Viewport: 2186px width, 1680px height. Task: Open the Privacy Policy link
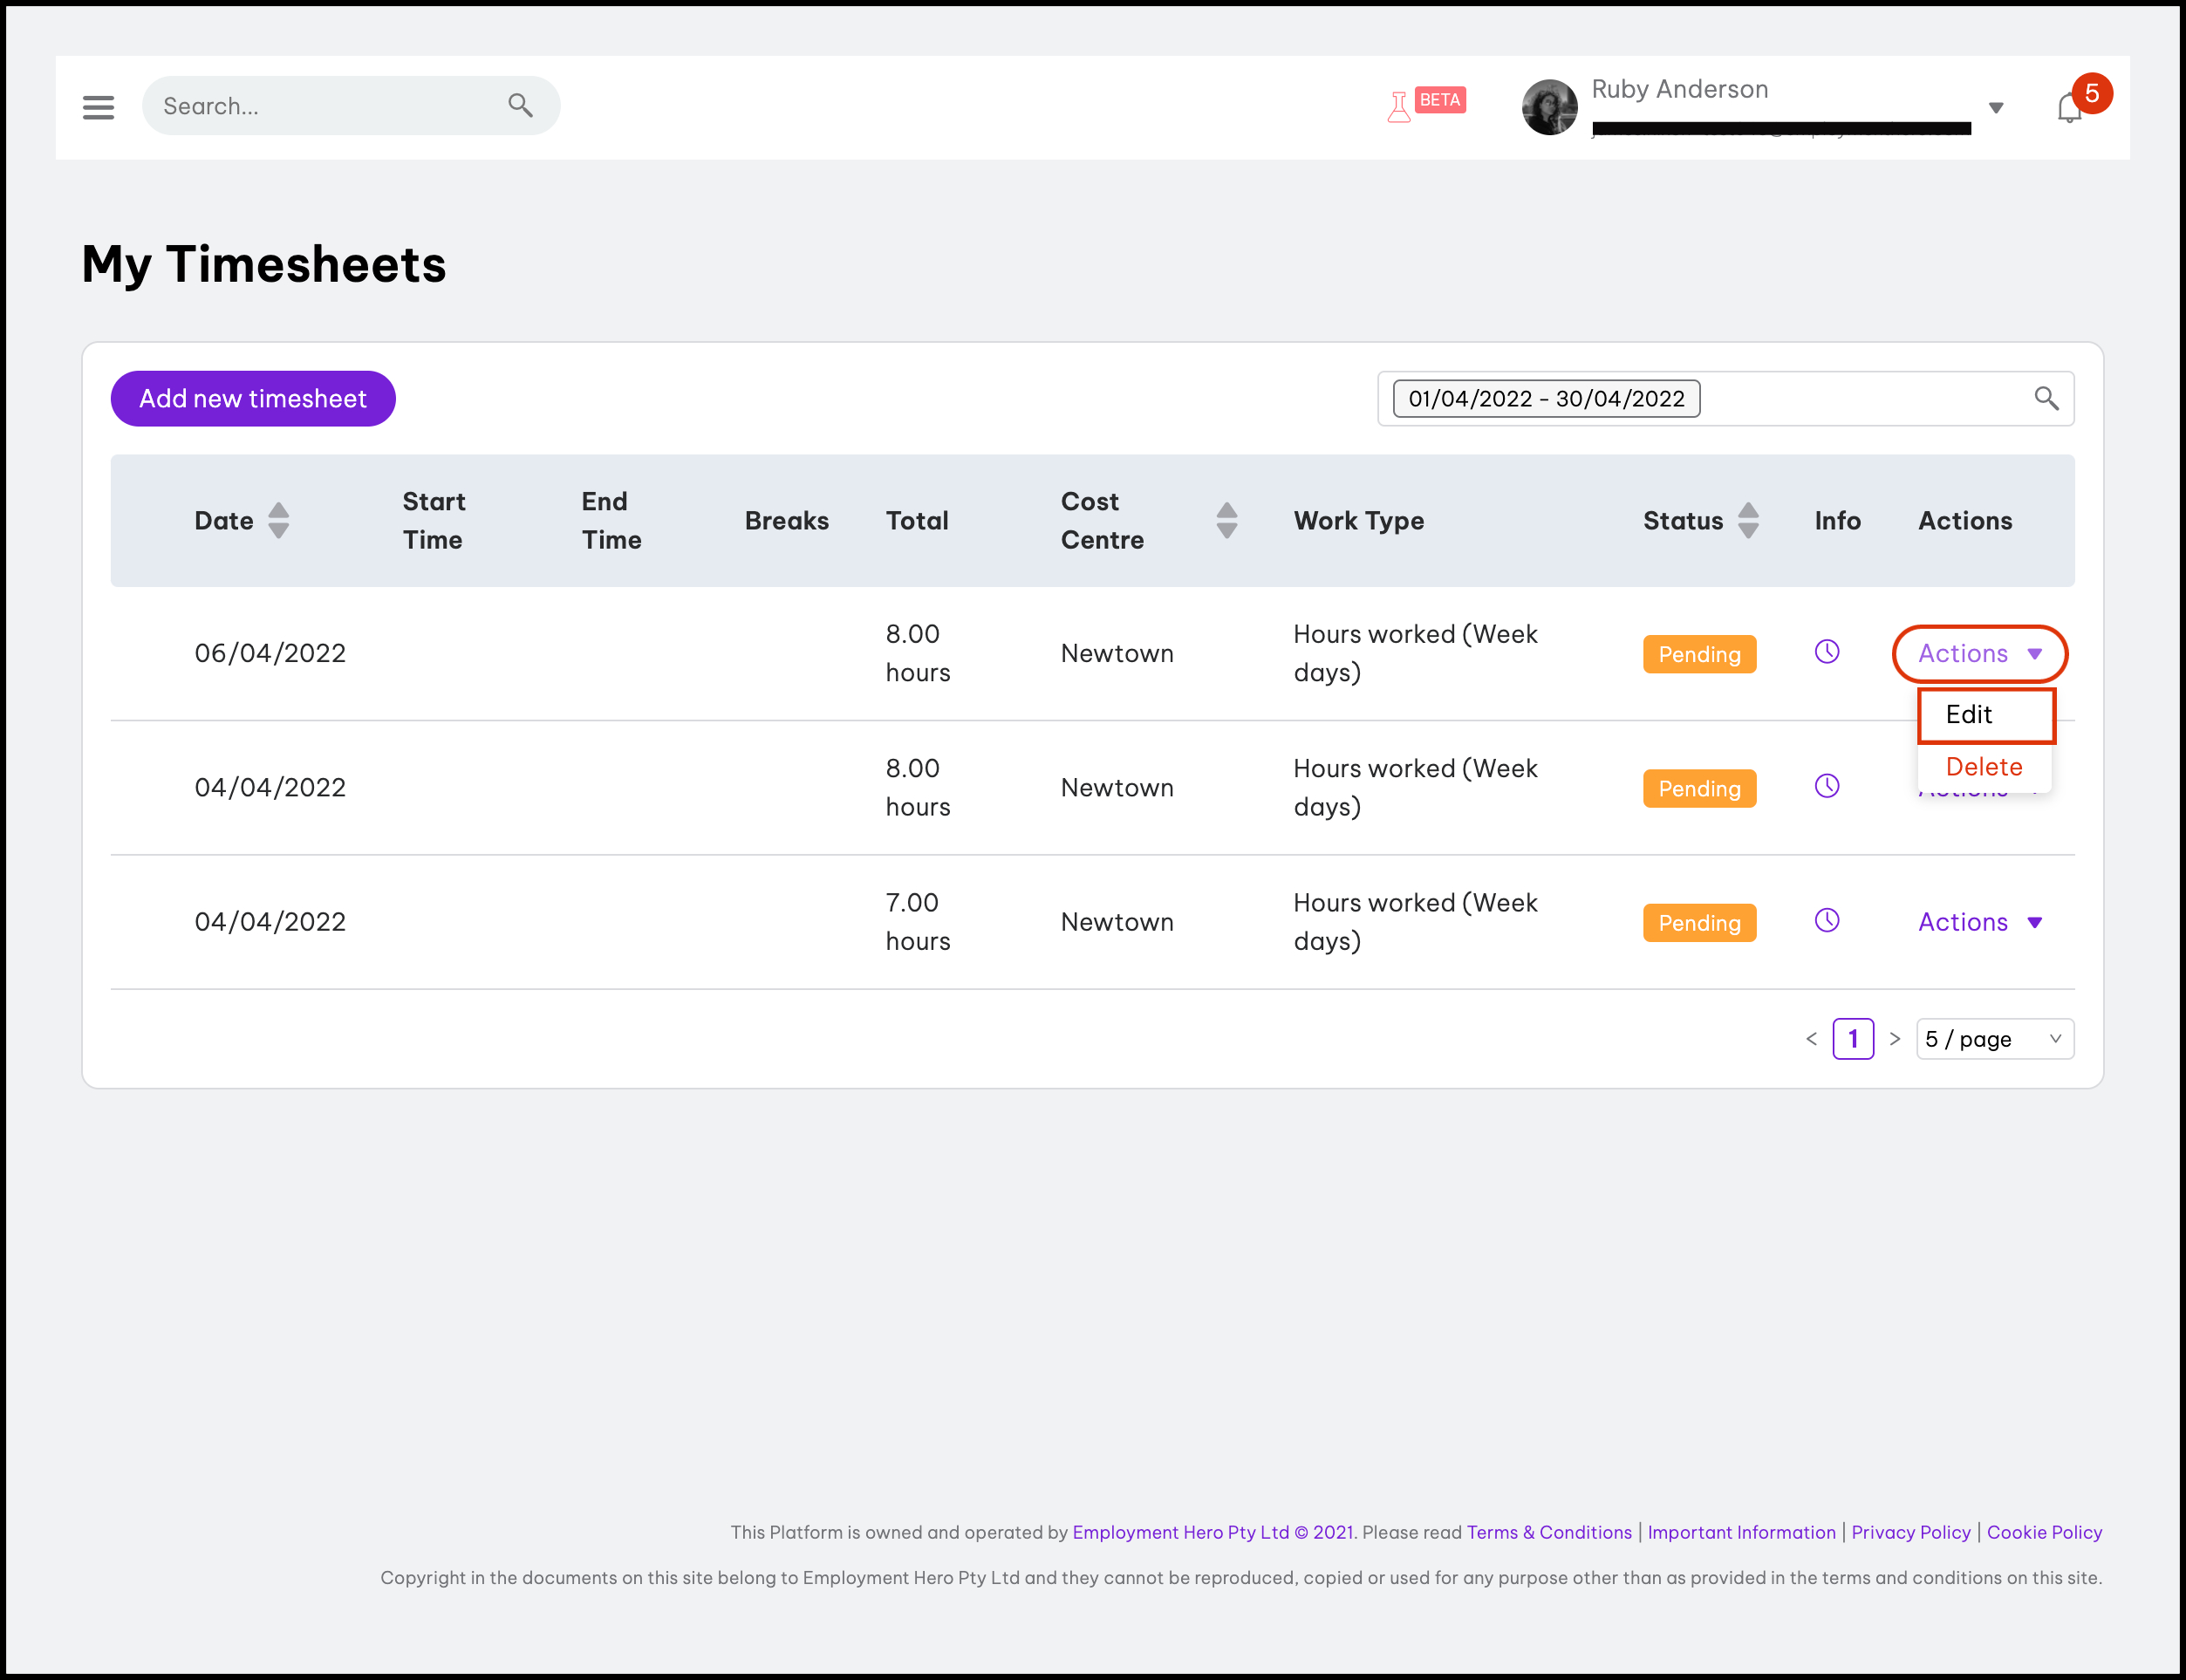coord(1910,1532)
